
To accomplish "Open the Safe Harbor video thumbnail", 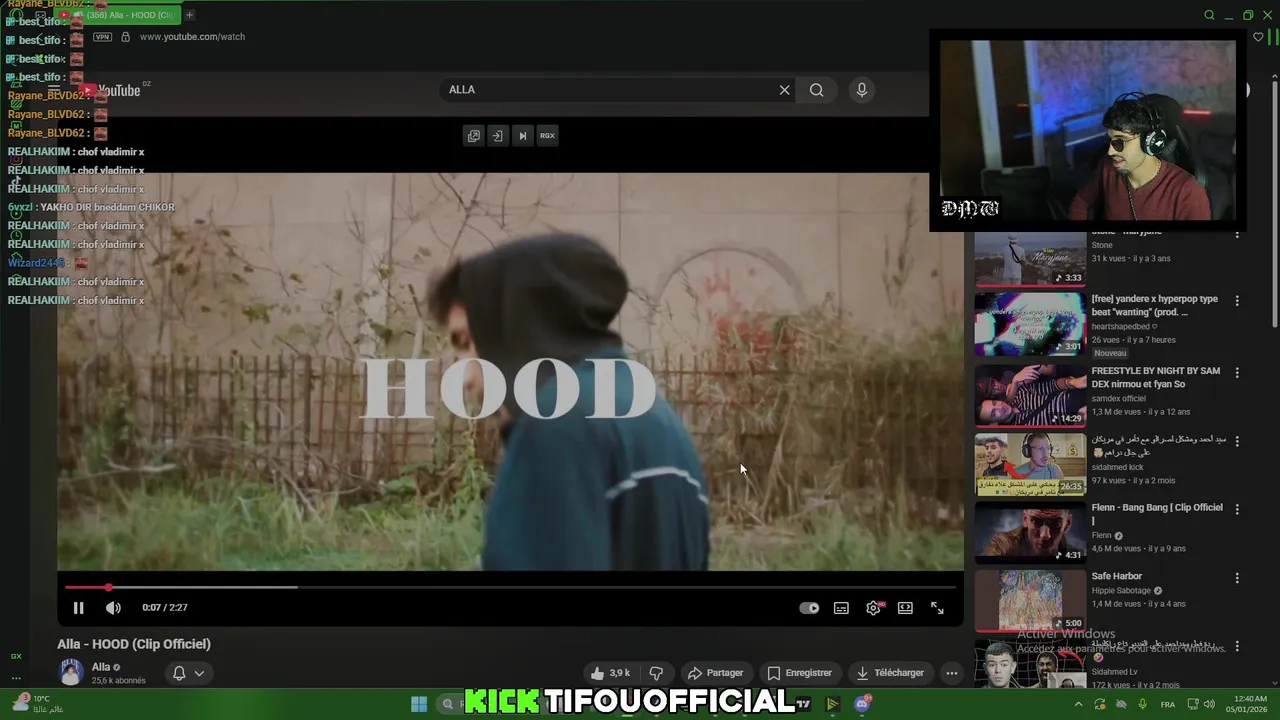I will [x=1030, y=601].
